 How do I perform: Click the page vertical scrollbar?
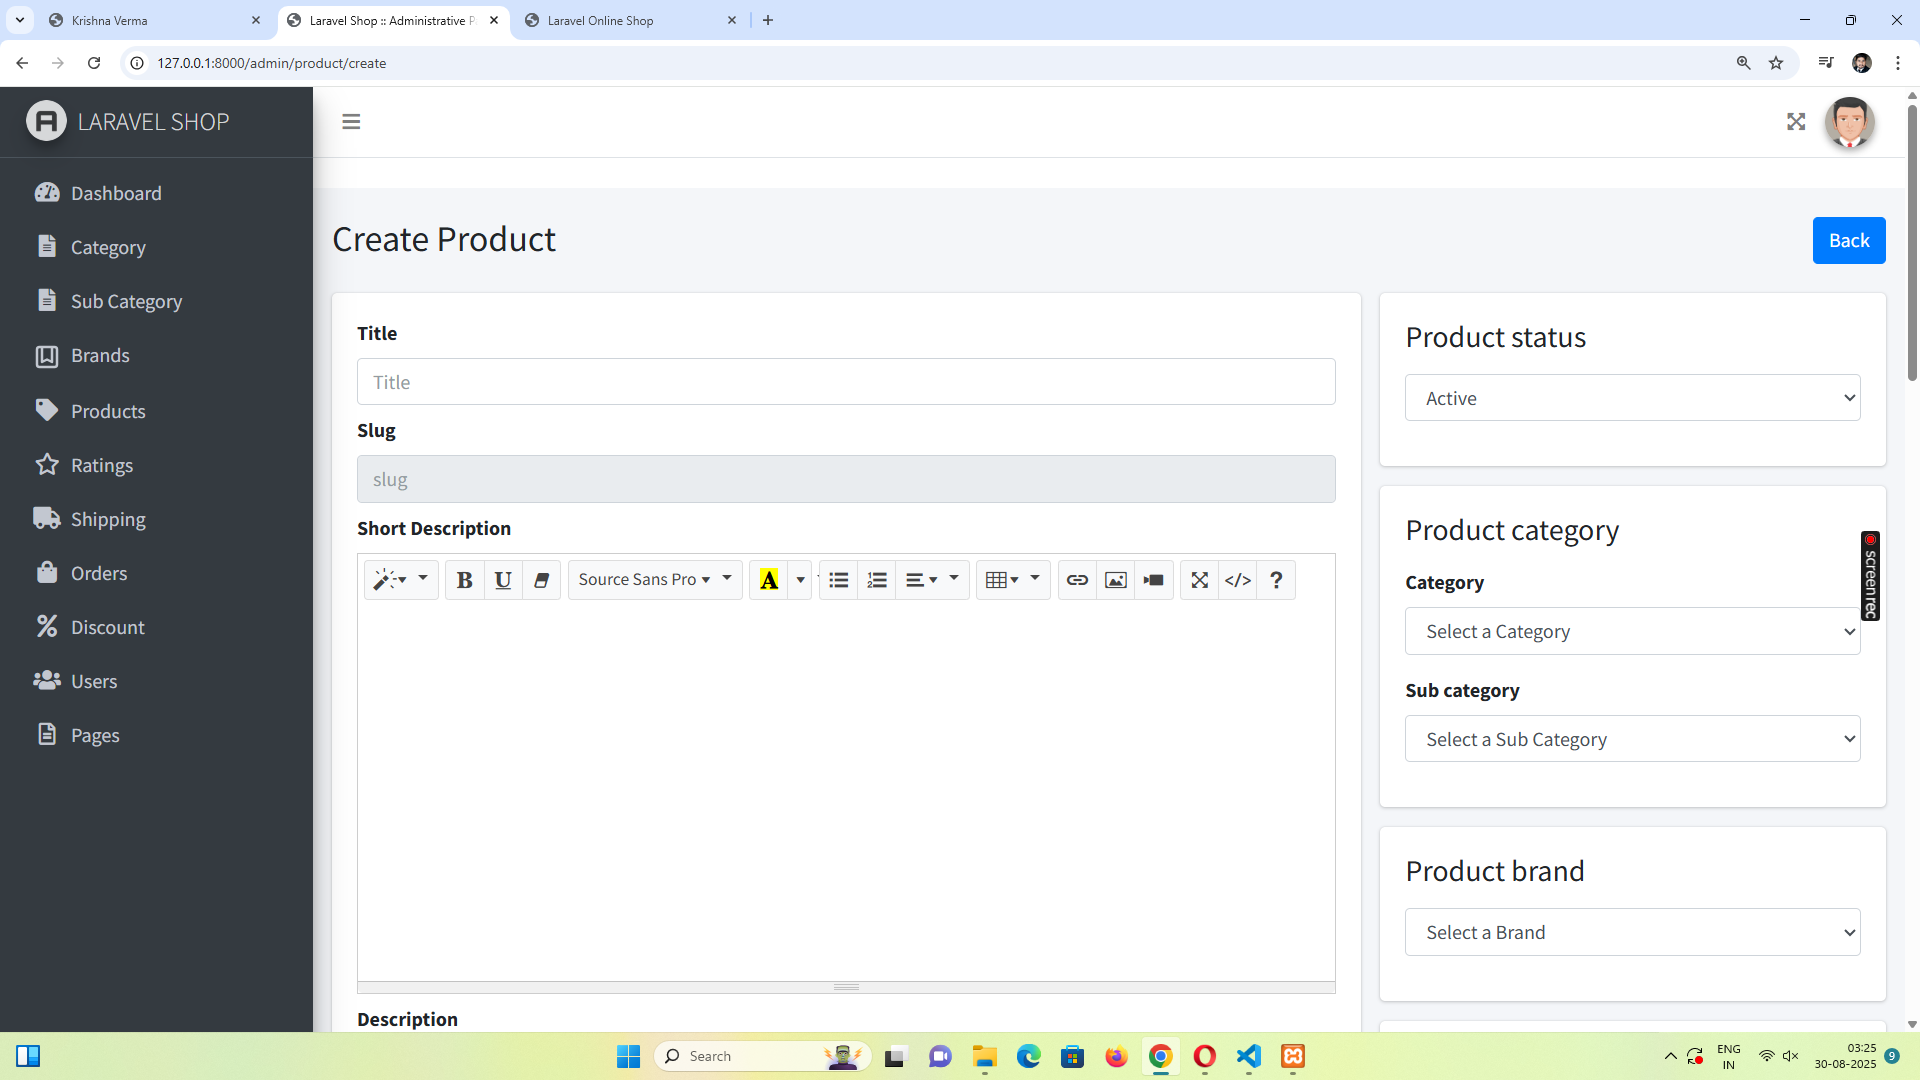[1912, 243]
